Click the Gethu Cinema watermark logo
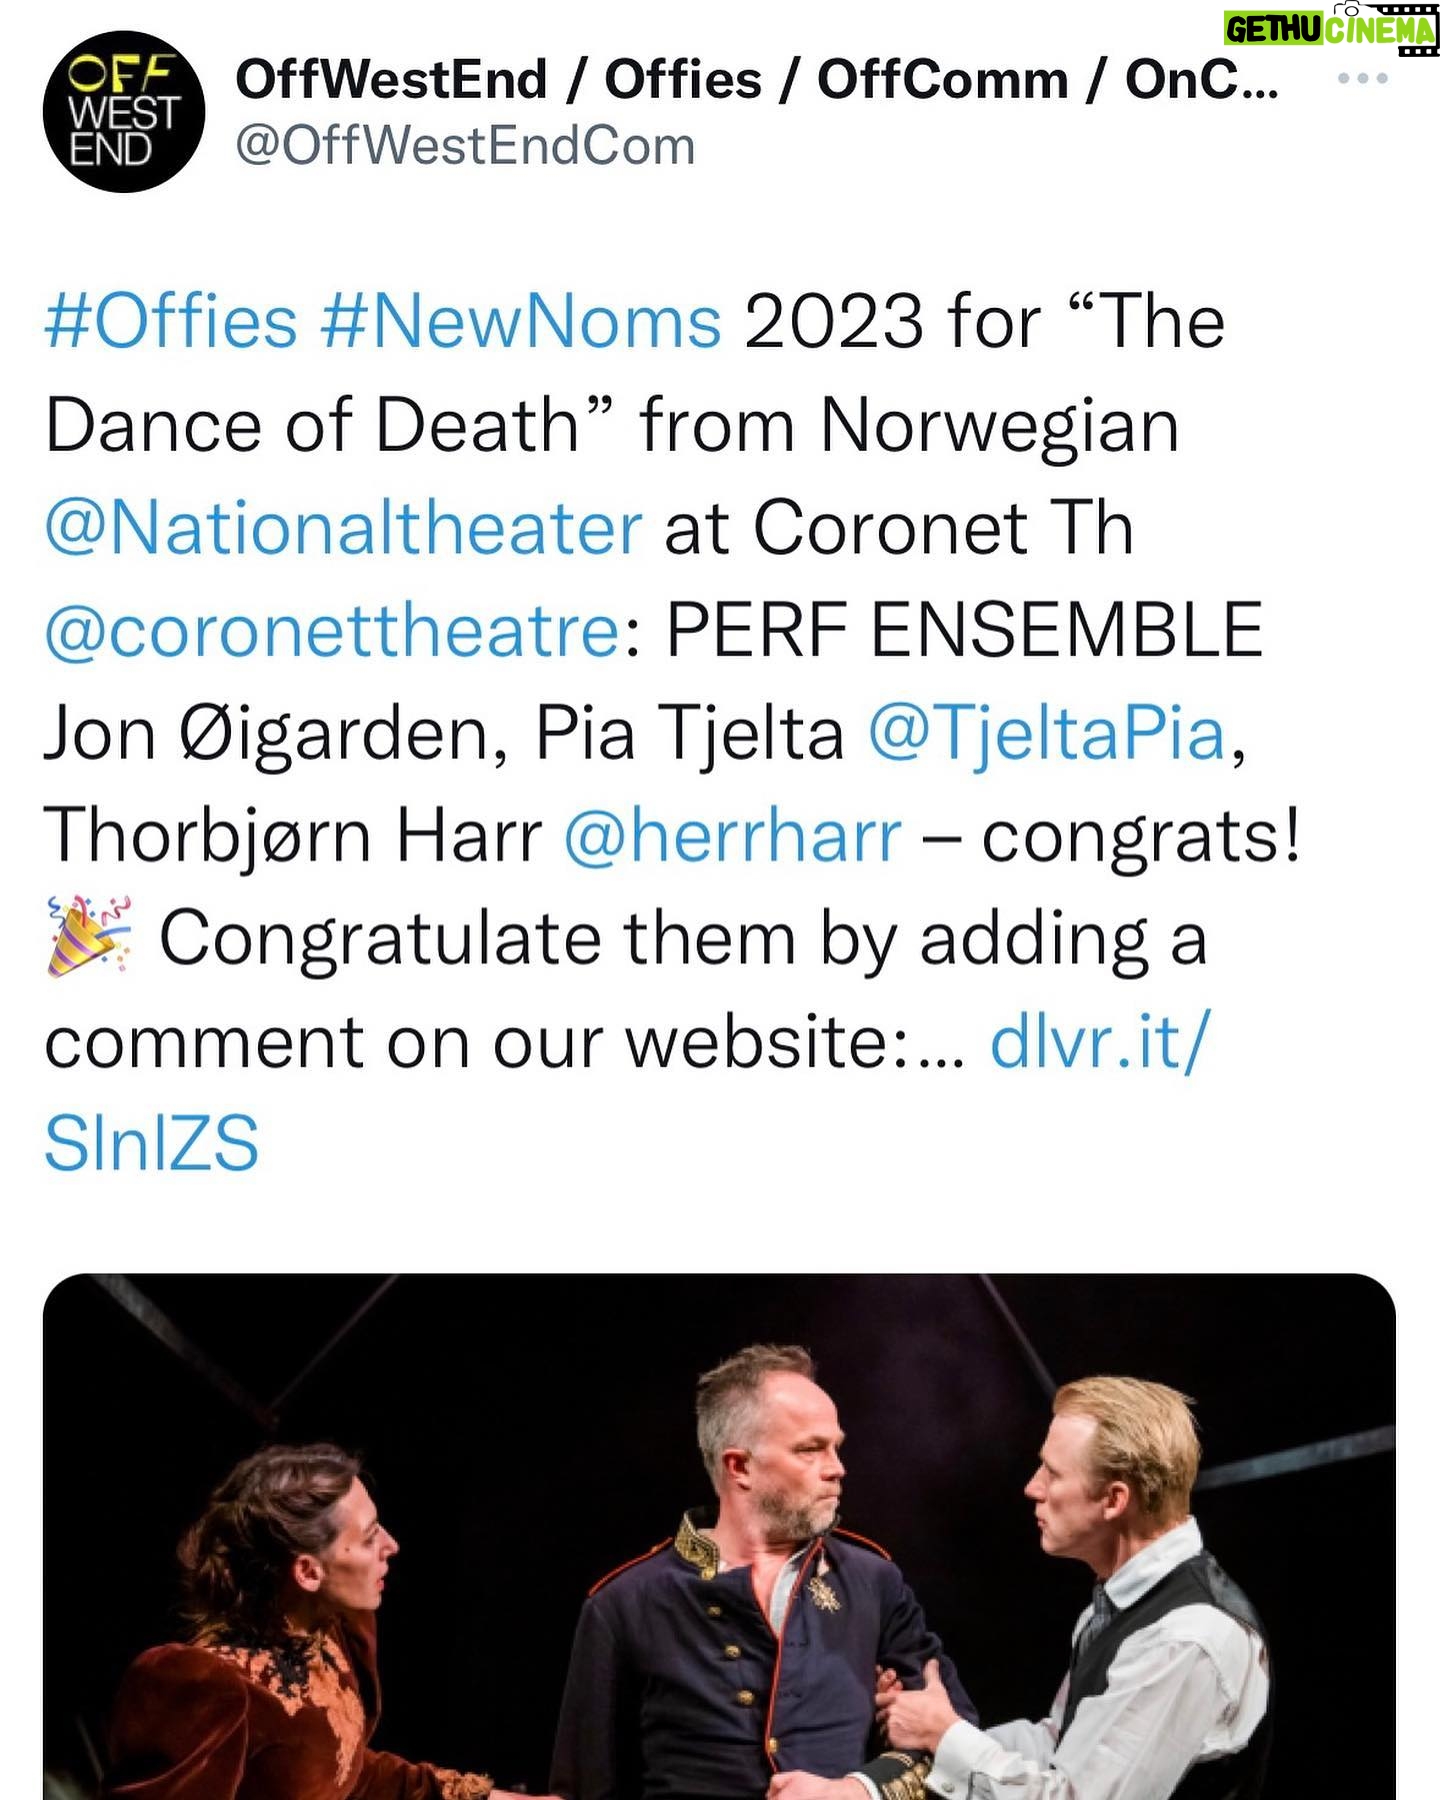 (x=1330, y=28)
